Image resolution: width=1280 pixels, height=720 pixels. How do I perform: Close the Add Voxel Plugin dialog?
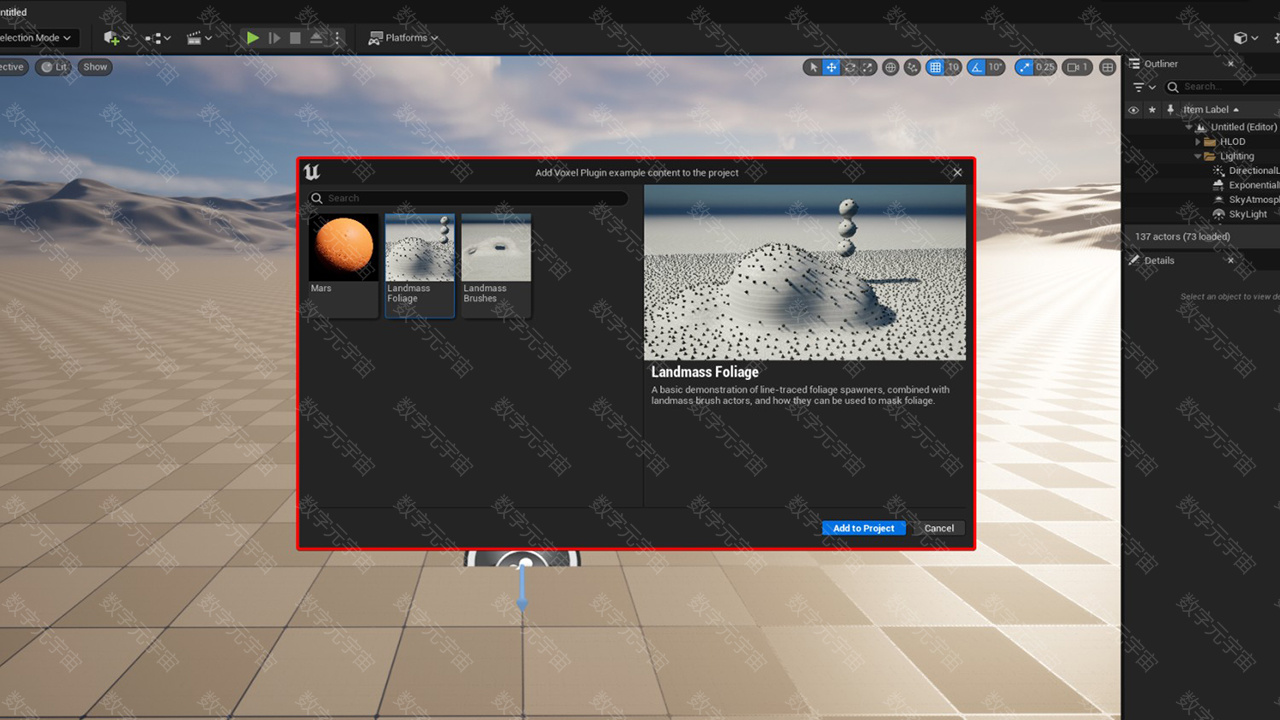(957, 172)
